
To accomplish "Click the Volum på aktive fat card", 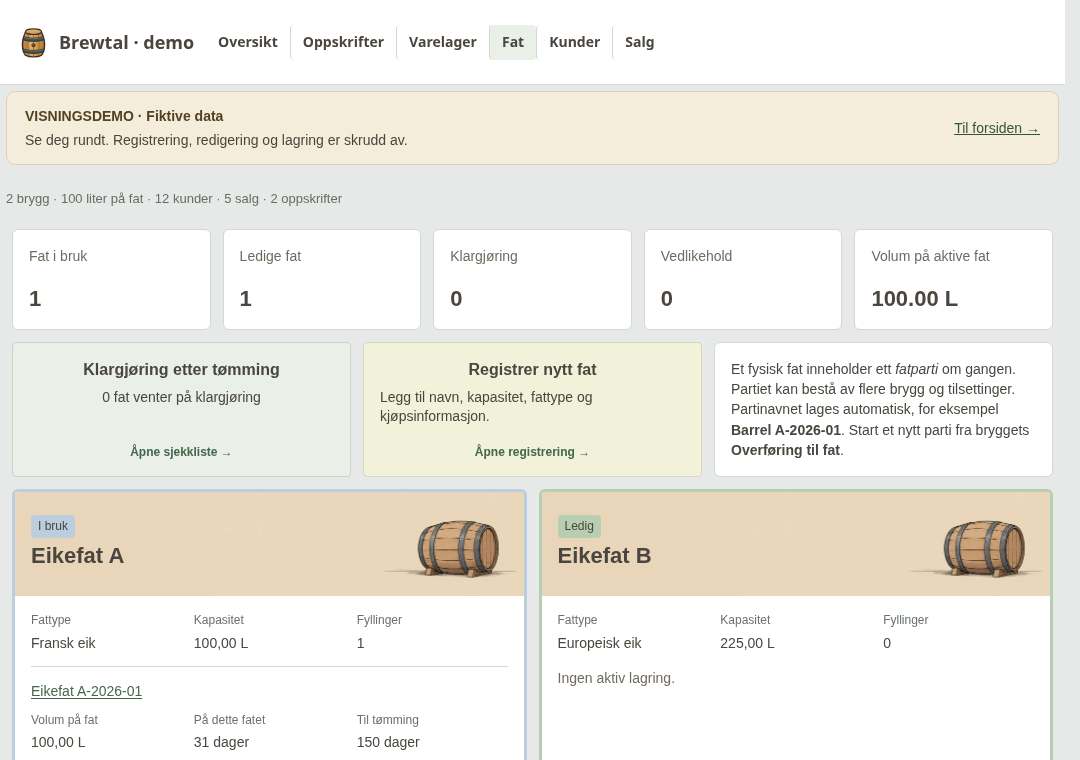I will pos(953,279).
